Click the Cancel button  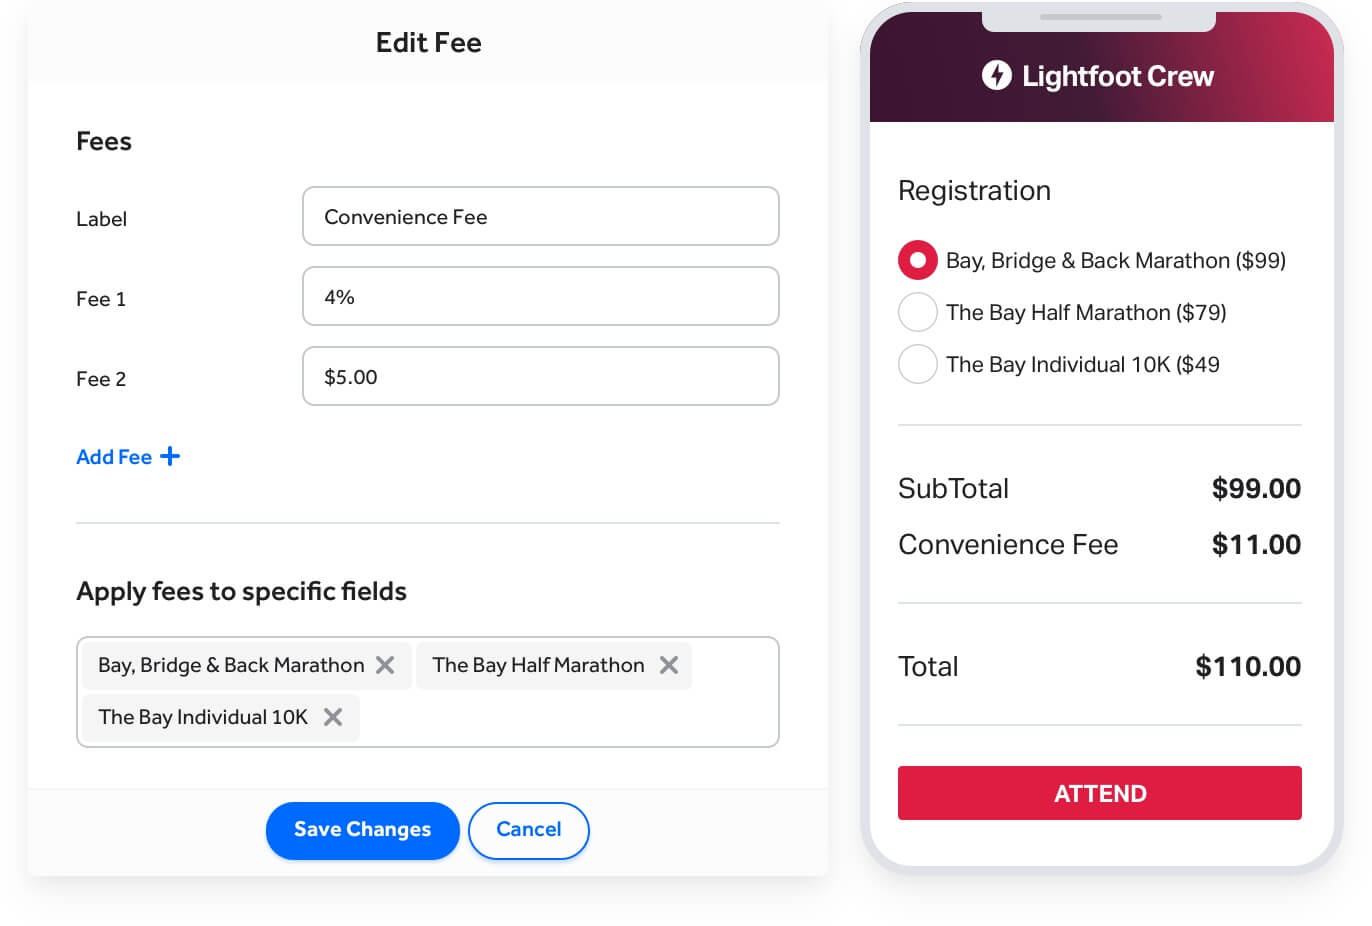528,830
